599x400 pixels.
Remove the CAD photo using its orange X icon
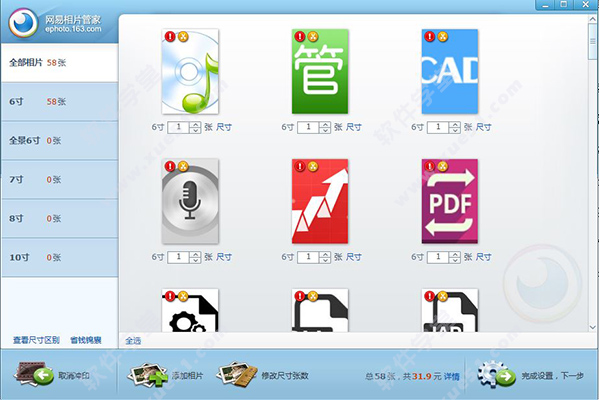(x=443, y=37)
